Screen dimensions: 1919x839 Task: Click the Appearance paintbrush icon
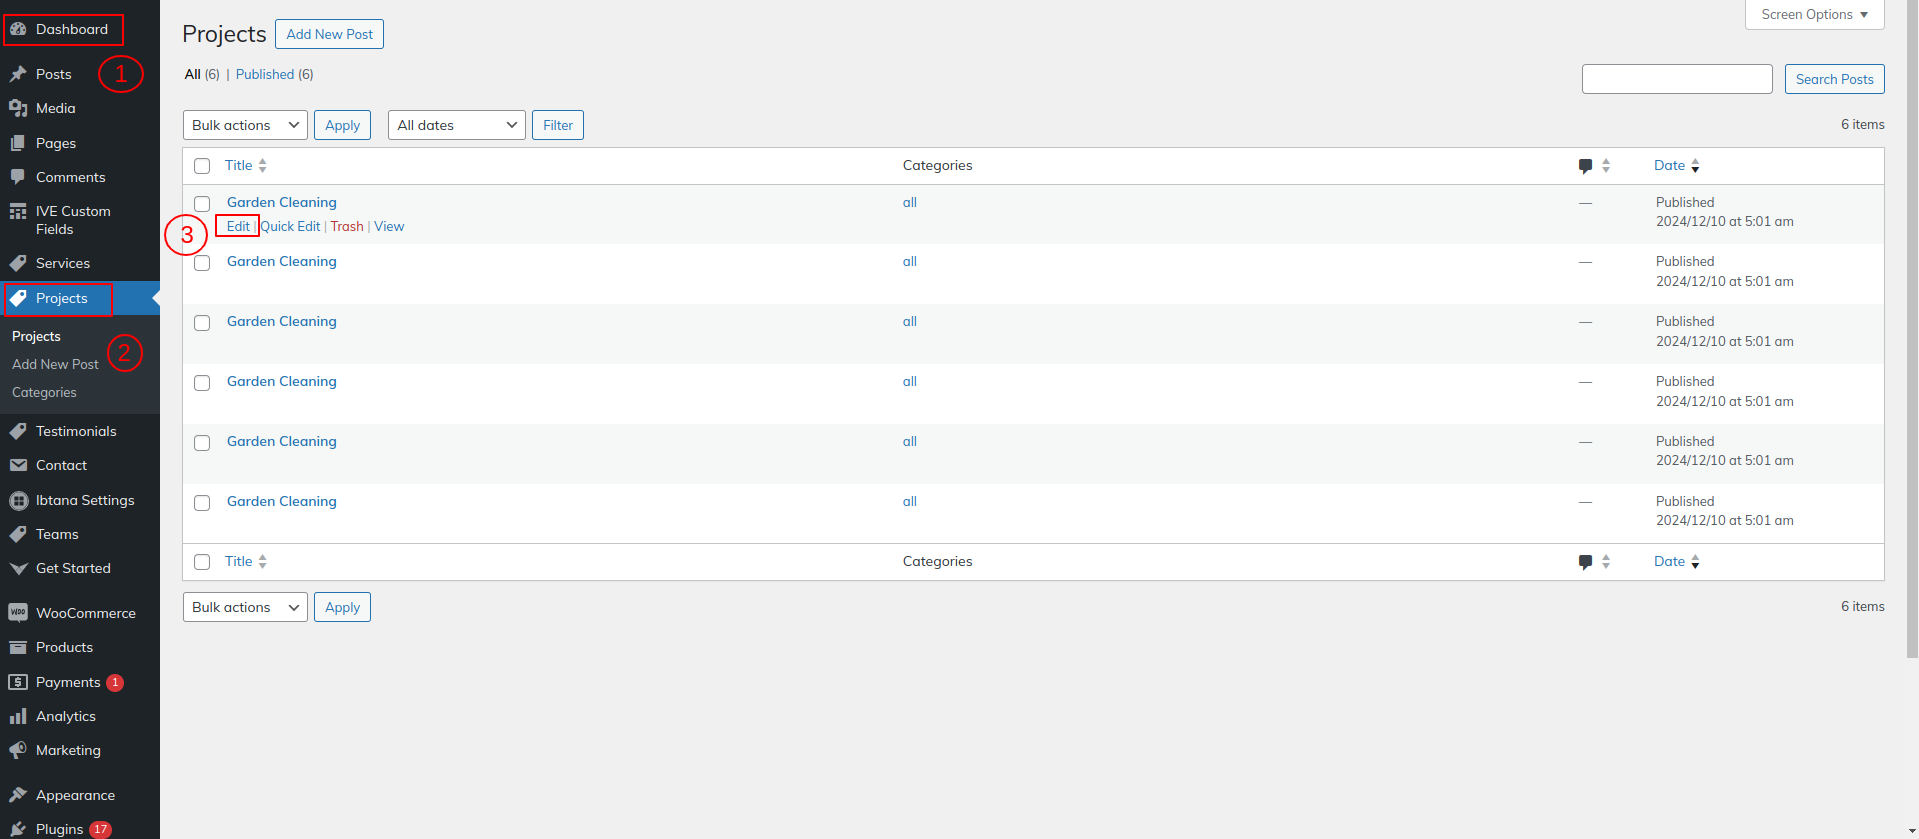pos(18,795)
